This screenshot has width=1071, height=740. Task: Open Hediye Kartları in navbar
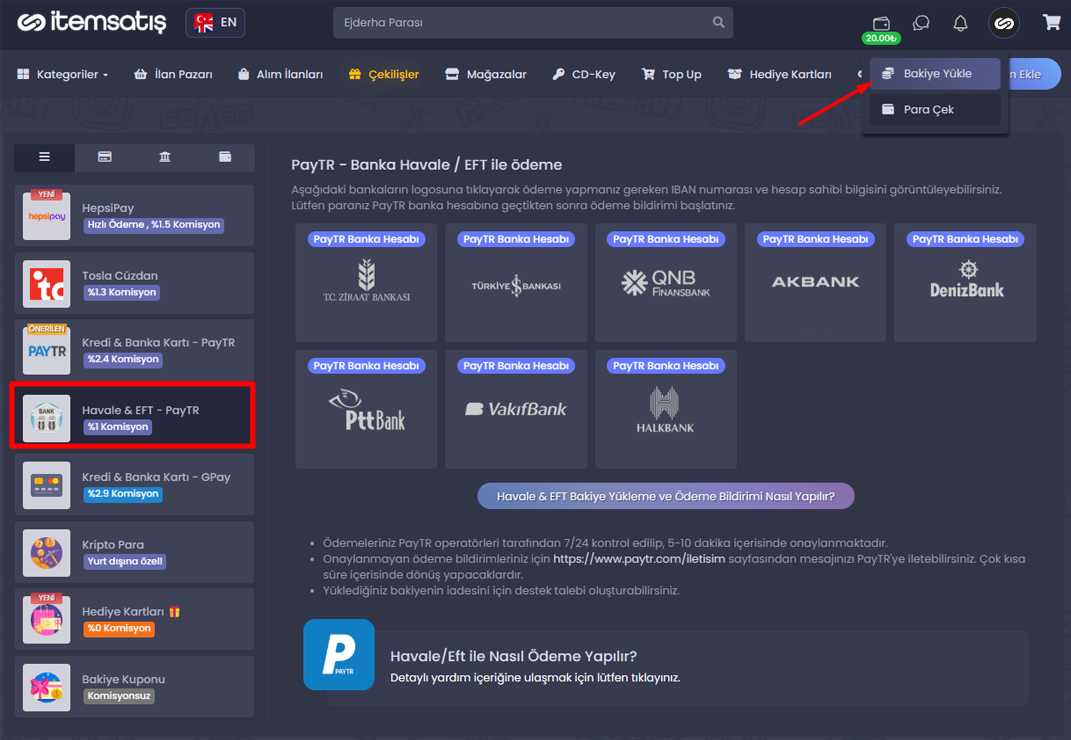coord(780,74)
